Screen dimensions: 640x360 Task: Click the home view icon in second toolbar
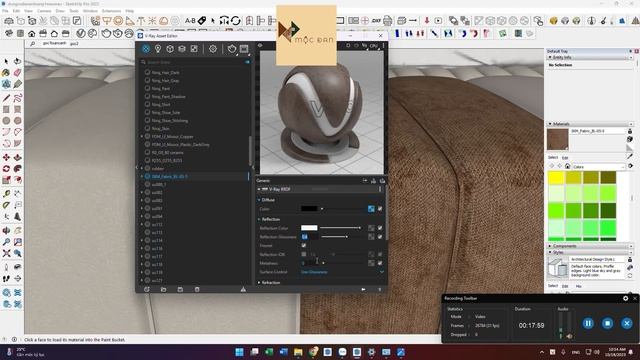(x=31, y=33)
